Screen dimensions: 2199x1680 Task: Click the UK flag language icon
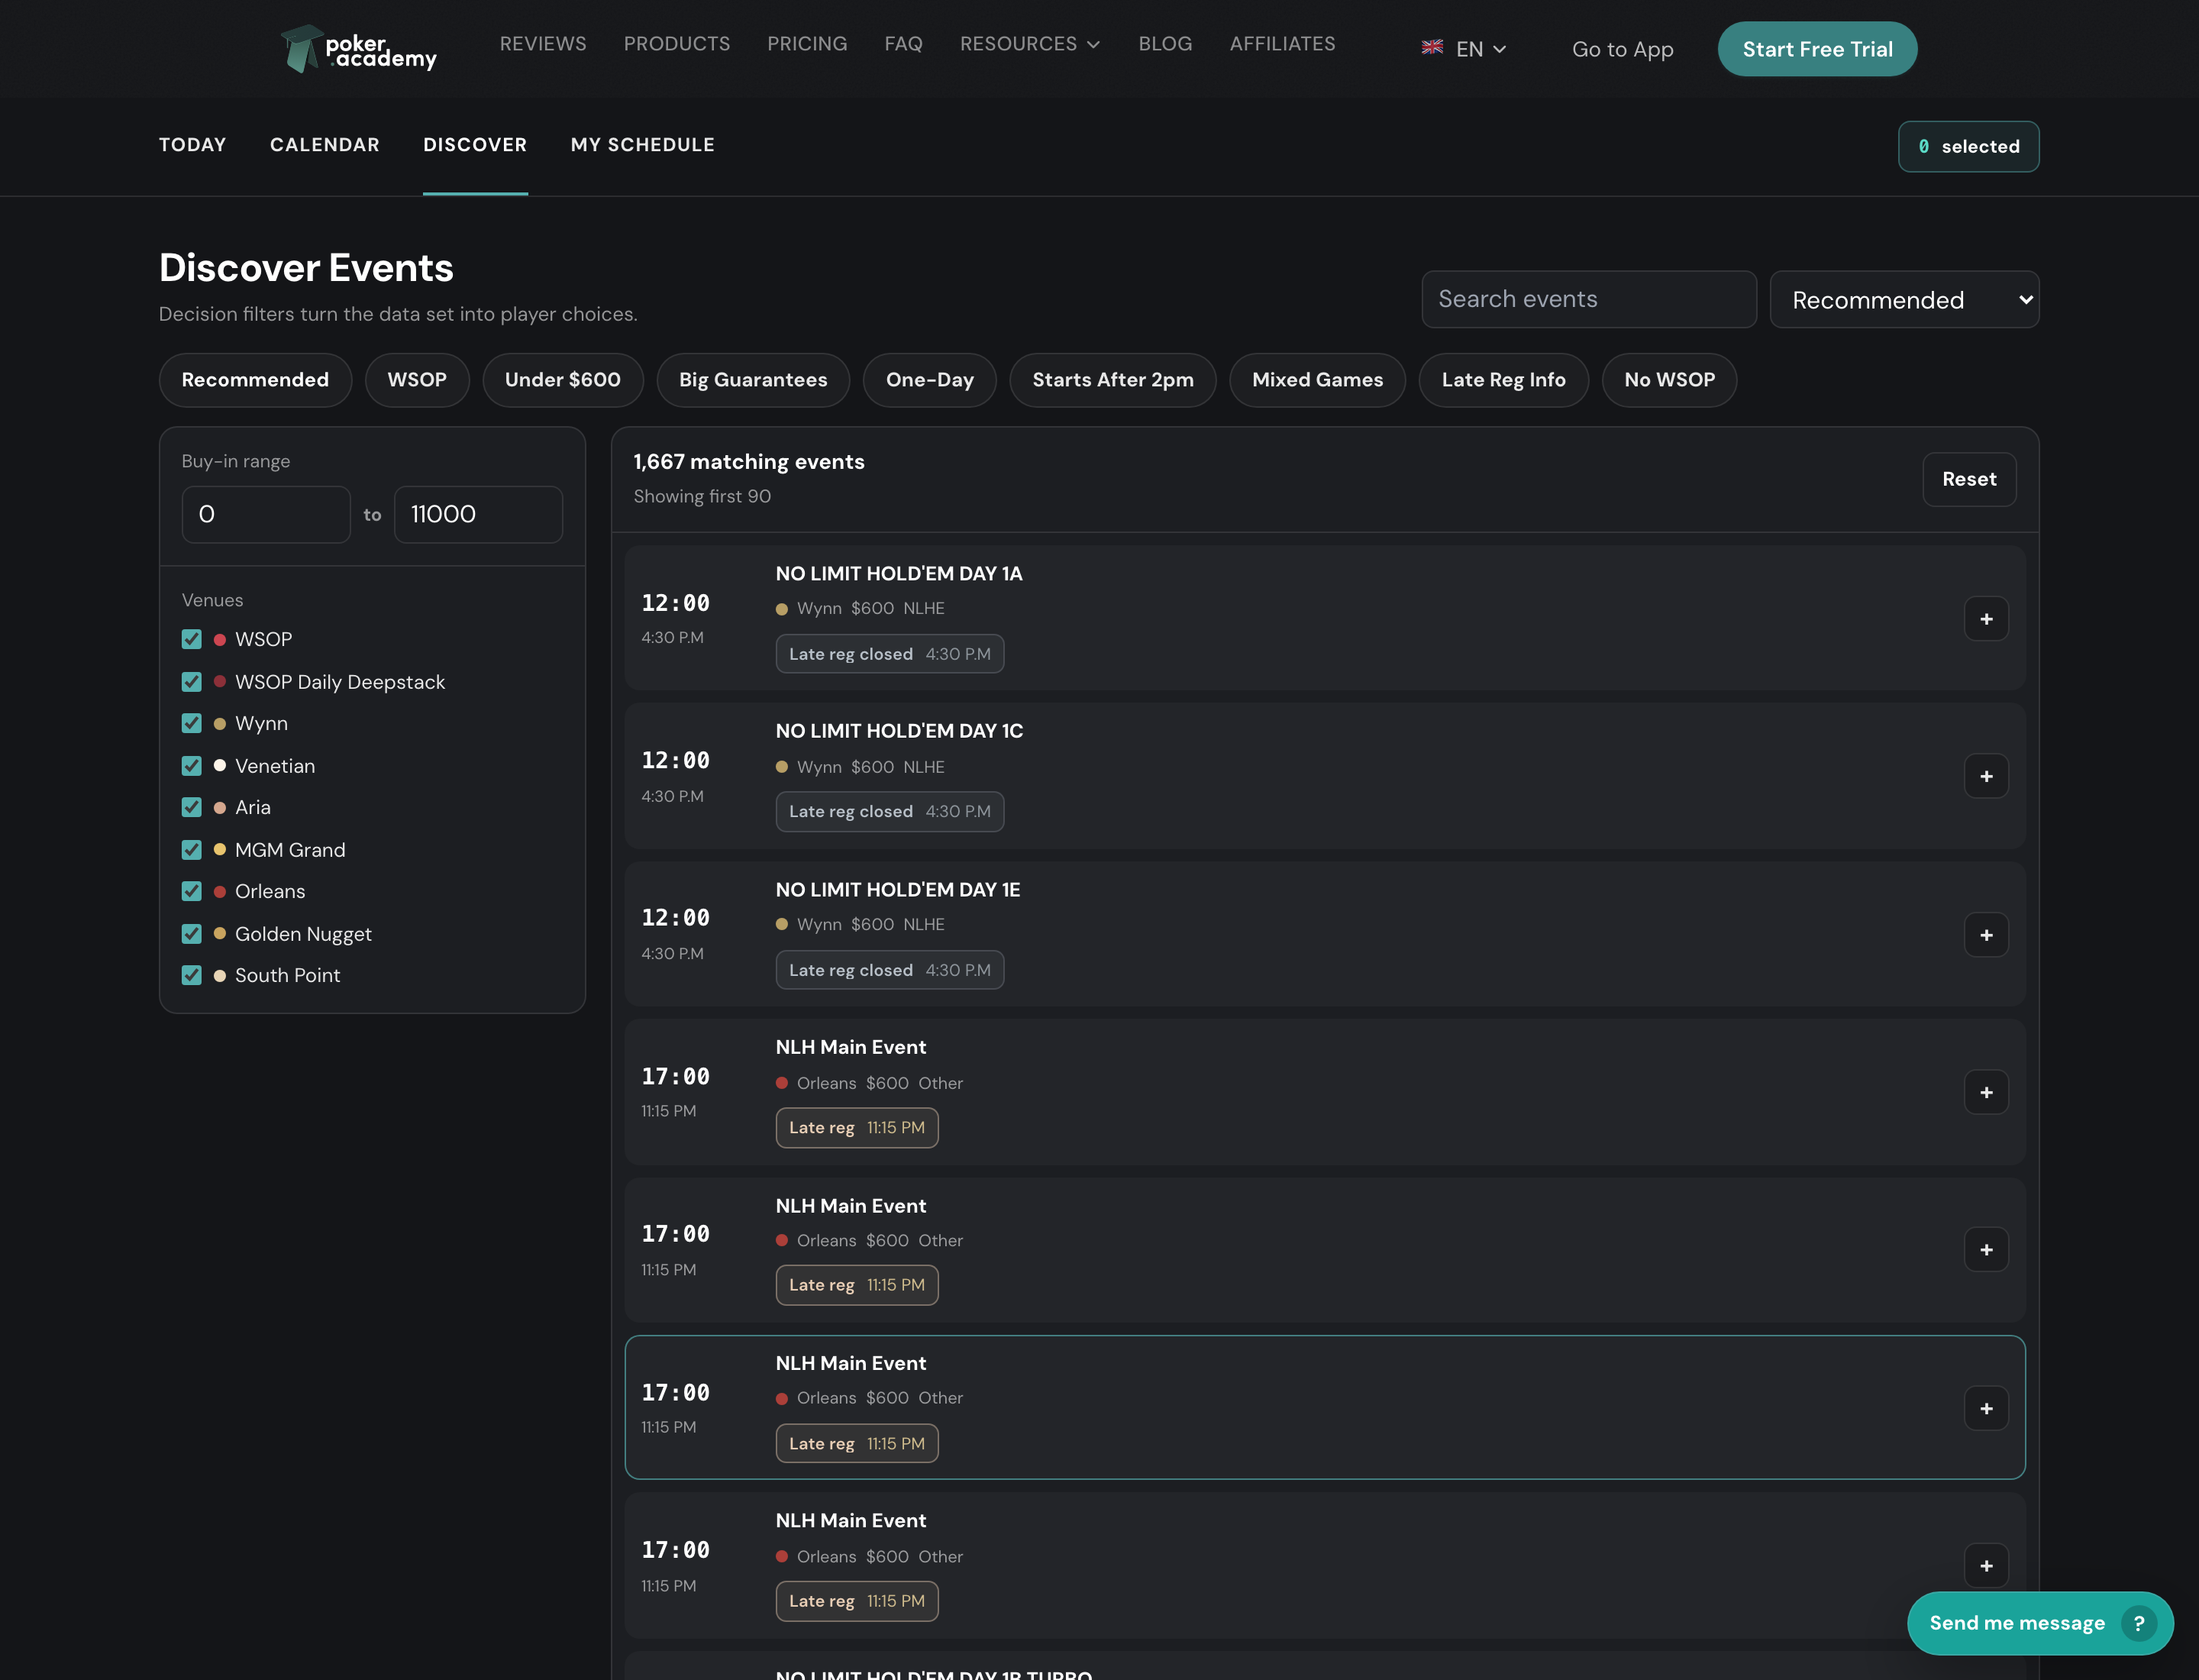(1432, 47)
